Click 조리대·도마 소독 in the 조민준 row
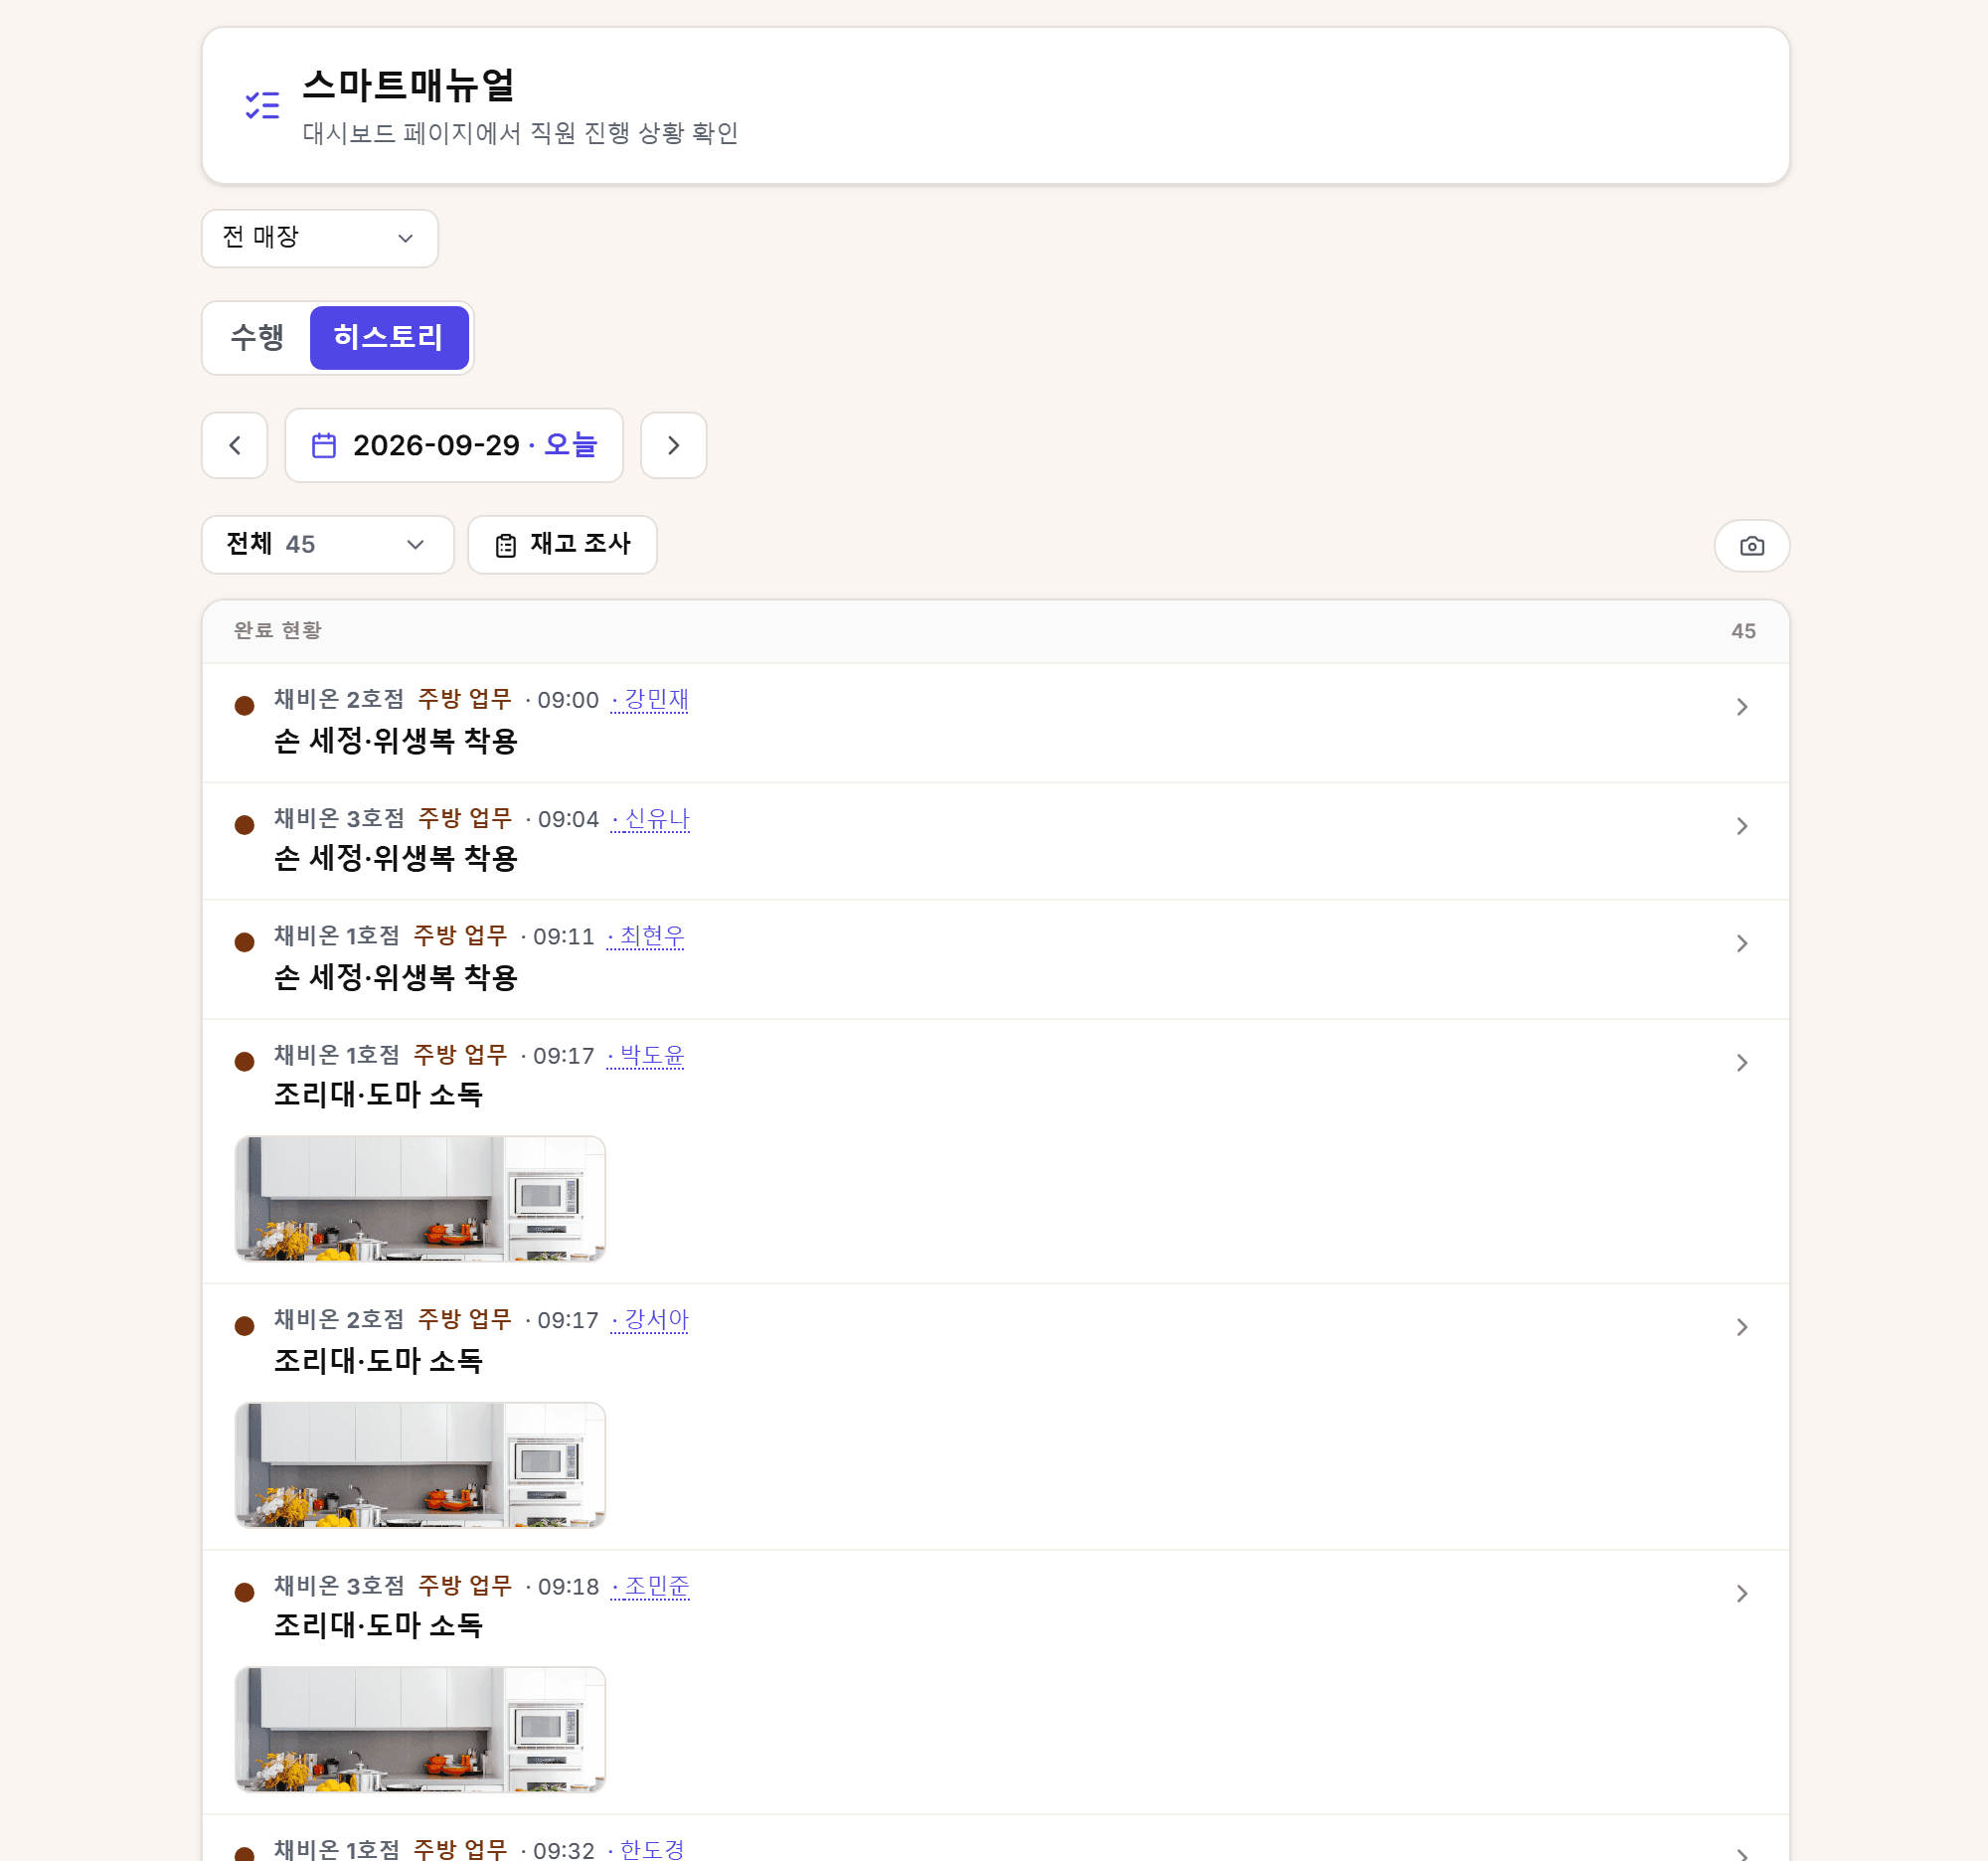 pos(379,1625)
